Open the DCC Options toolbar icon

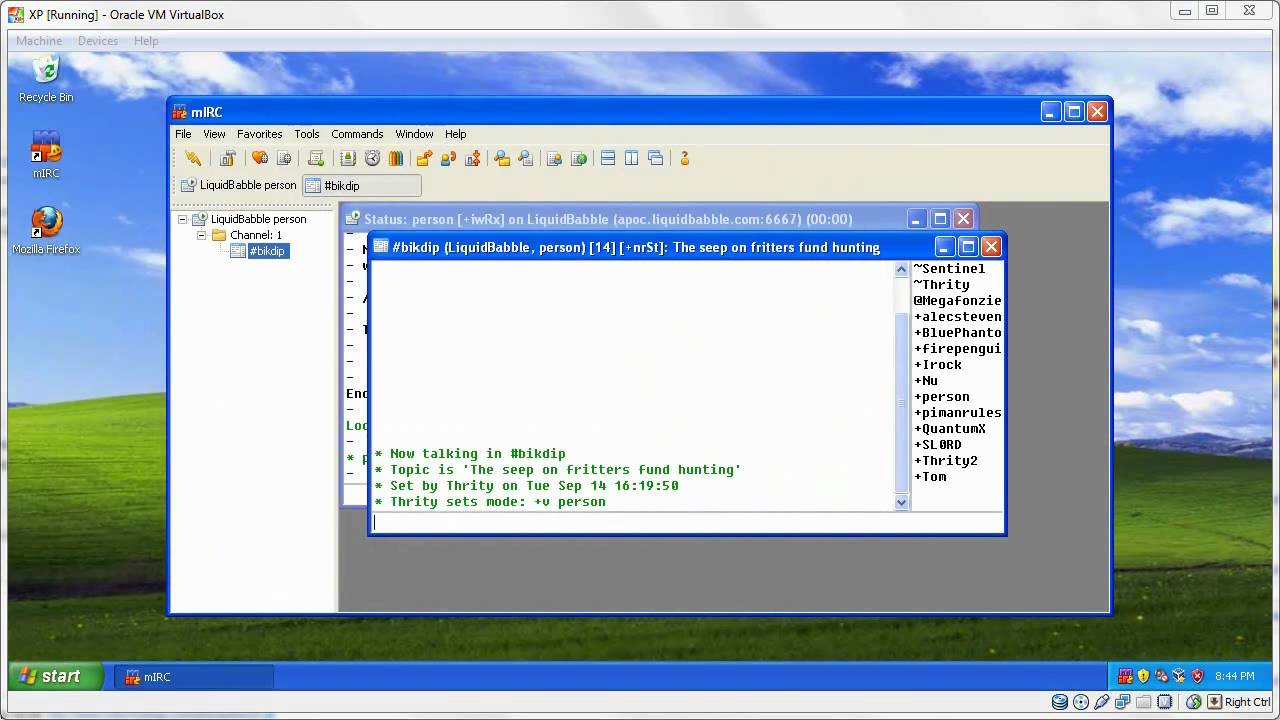(x=472, y=158)
